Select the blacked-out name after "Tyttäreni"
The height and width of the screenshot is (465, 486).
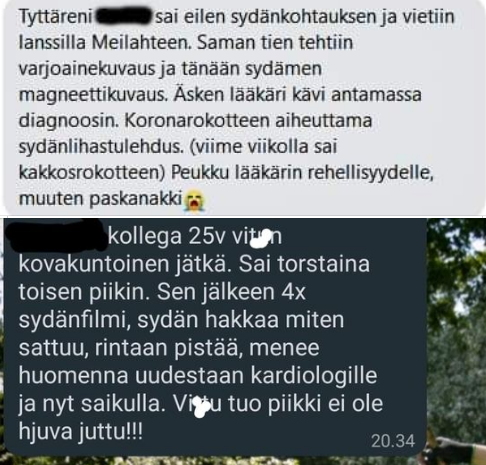124,16
